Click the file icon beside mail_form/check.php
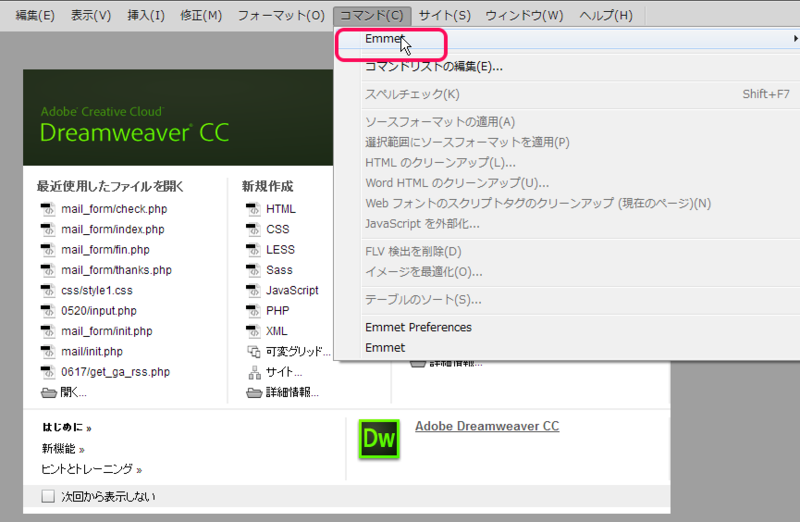The image size is (800, 522). pyautogui.click(x=48, y=209)
